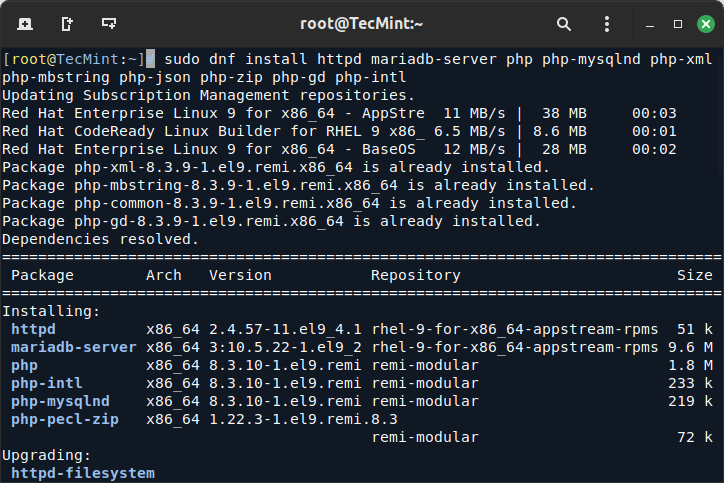
Task: Click httpd-filesystem under Upgrading
Action: point(82,473)
